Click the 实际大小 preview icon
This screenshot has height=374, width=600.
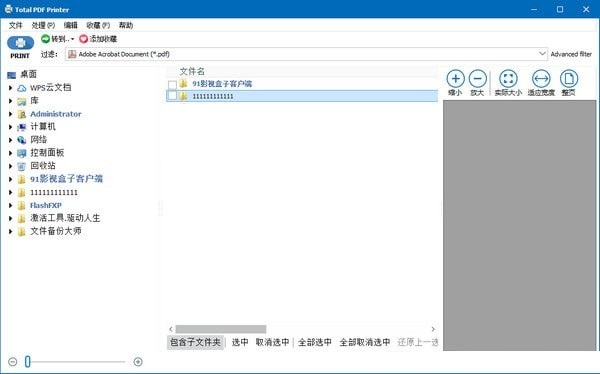508,79
